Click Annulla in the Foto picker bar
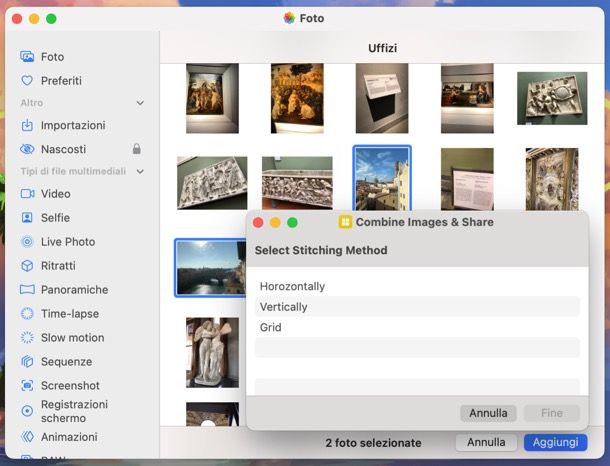610x466 pixels. tap(486, 443)
